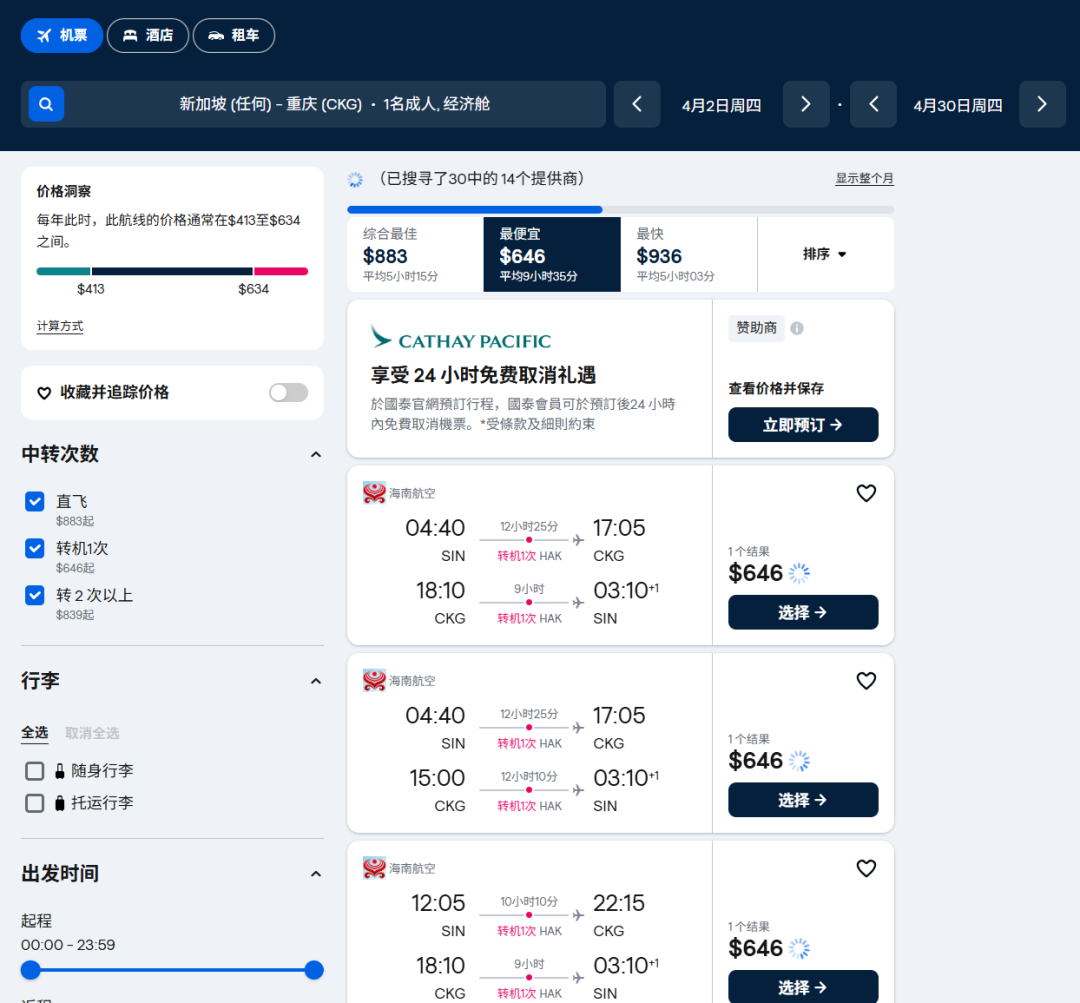Enable 随身行李 carry-on baggage checkbox

click(x=35, y=771)
